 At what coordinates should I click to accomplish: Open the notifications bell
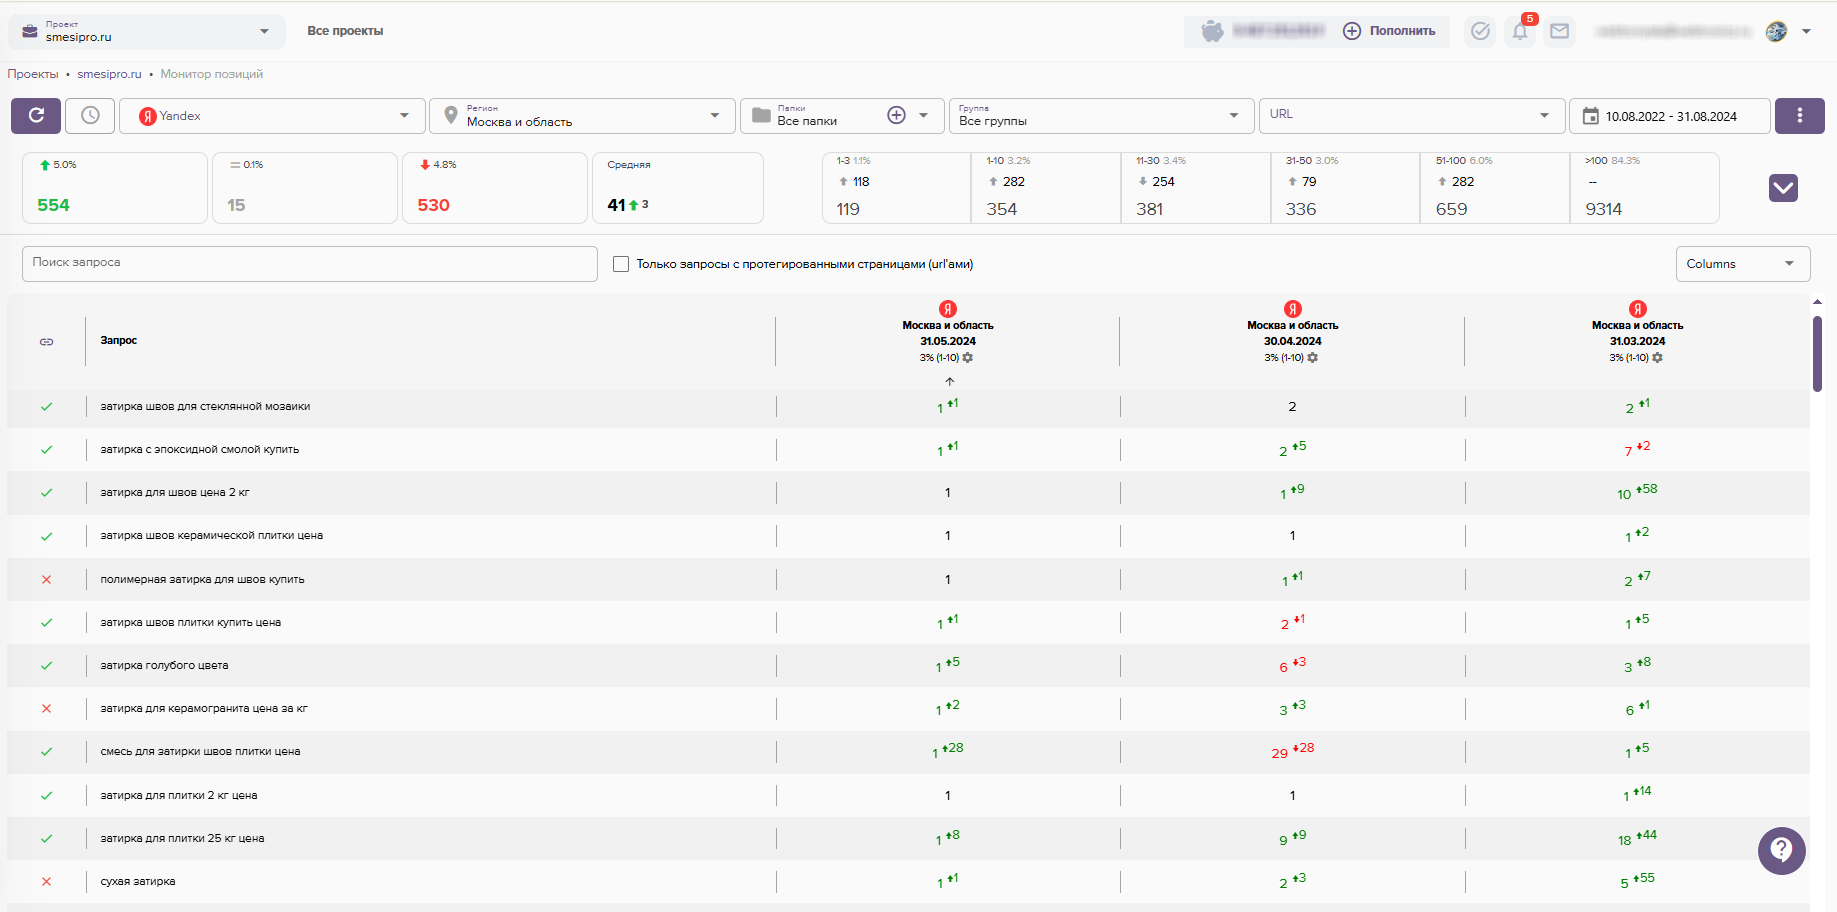pyautogui.click(x=1520, y=32)
